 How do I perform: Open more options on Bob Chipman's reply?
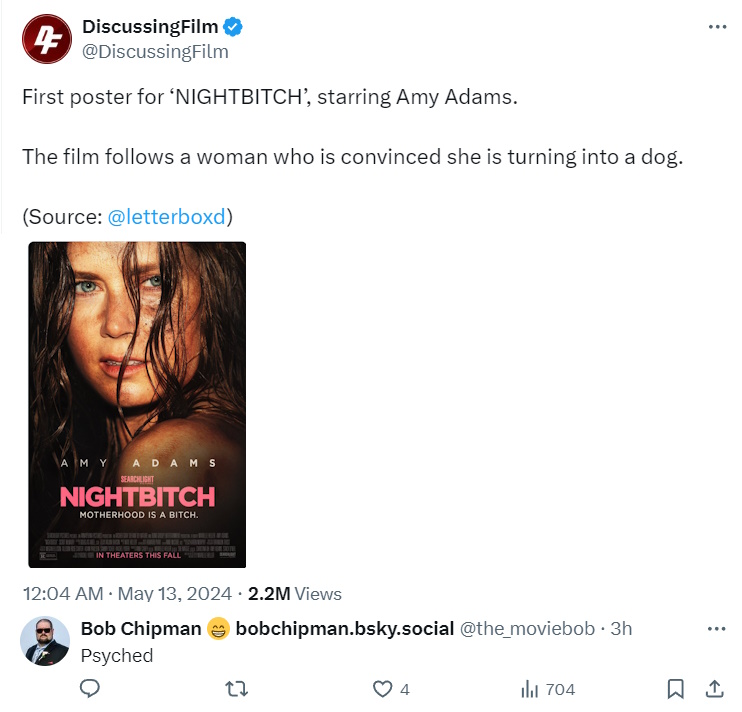(x=717, y=629)
